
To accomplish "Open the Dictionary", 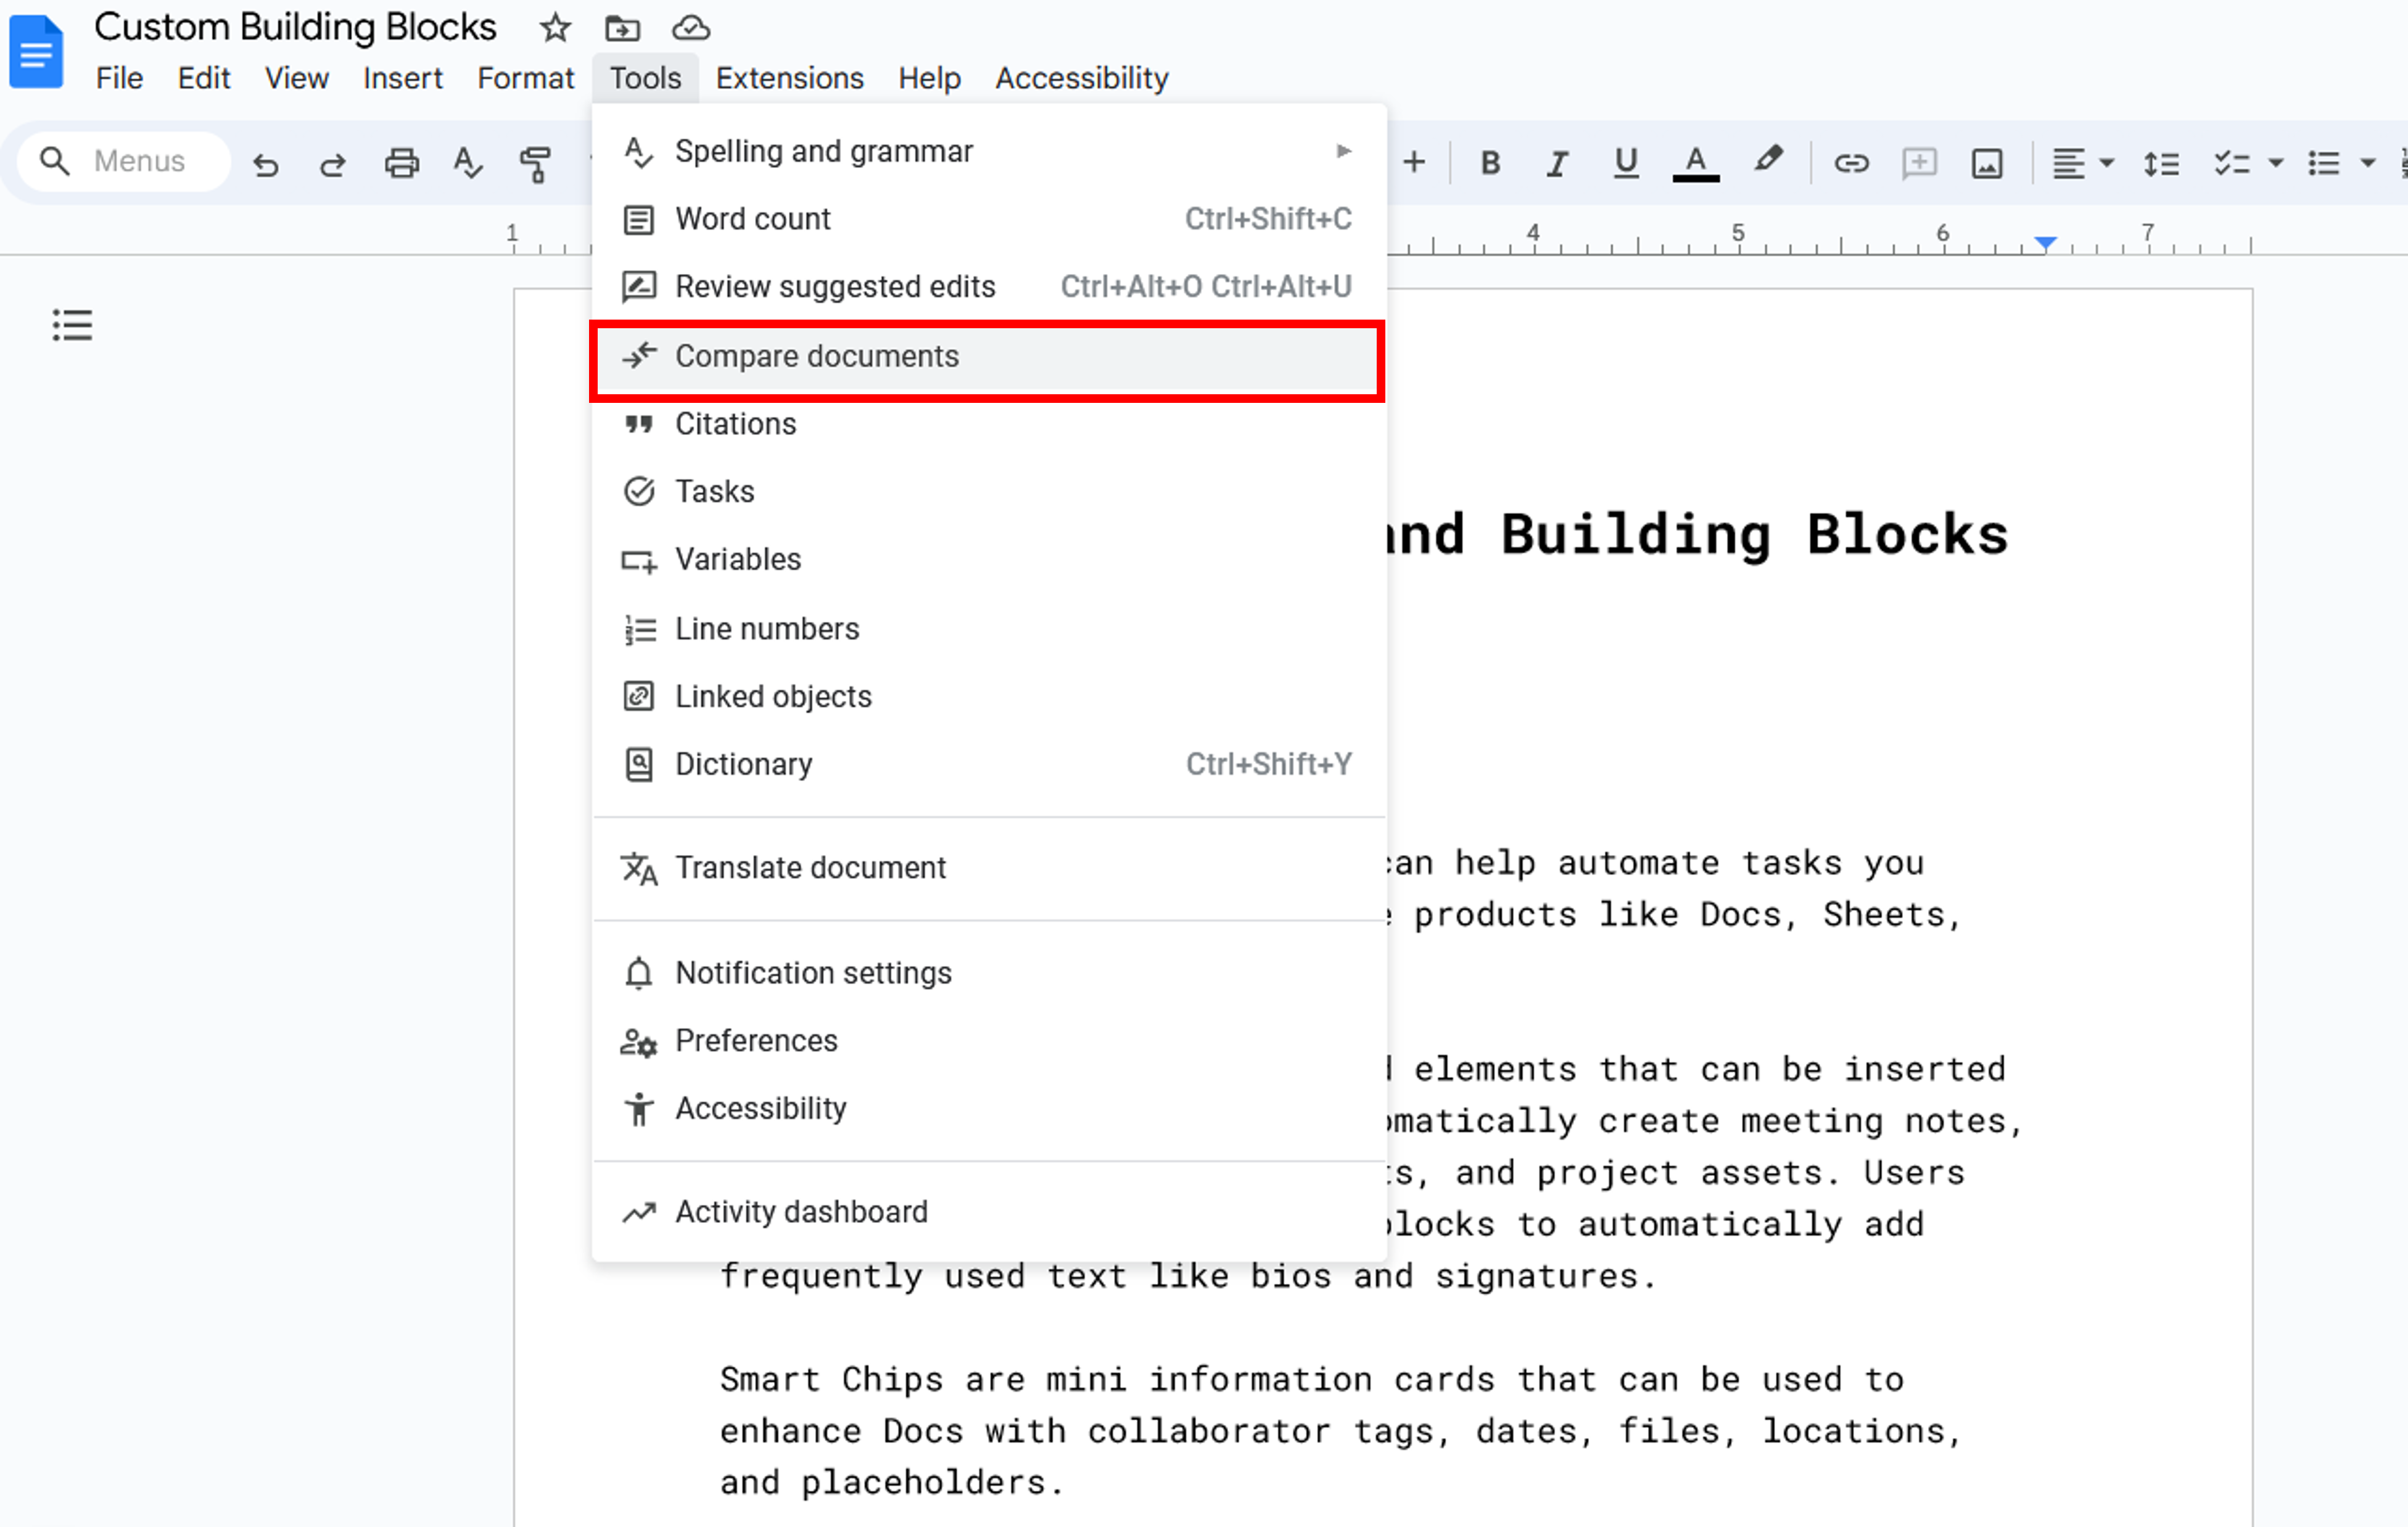I will pos(988,765).
